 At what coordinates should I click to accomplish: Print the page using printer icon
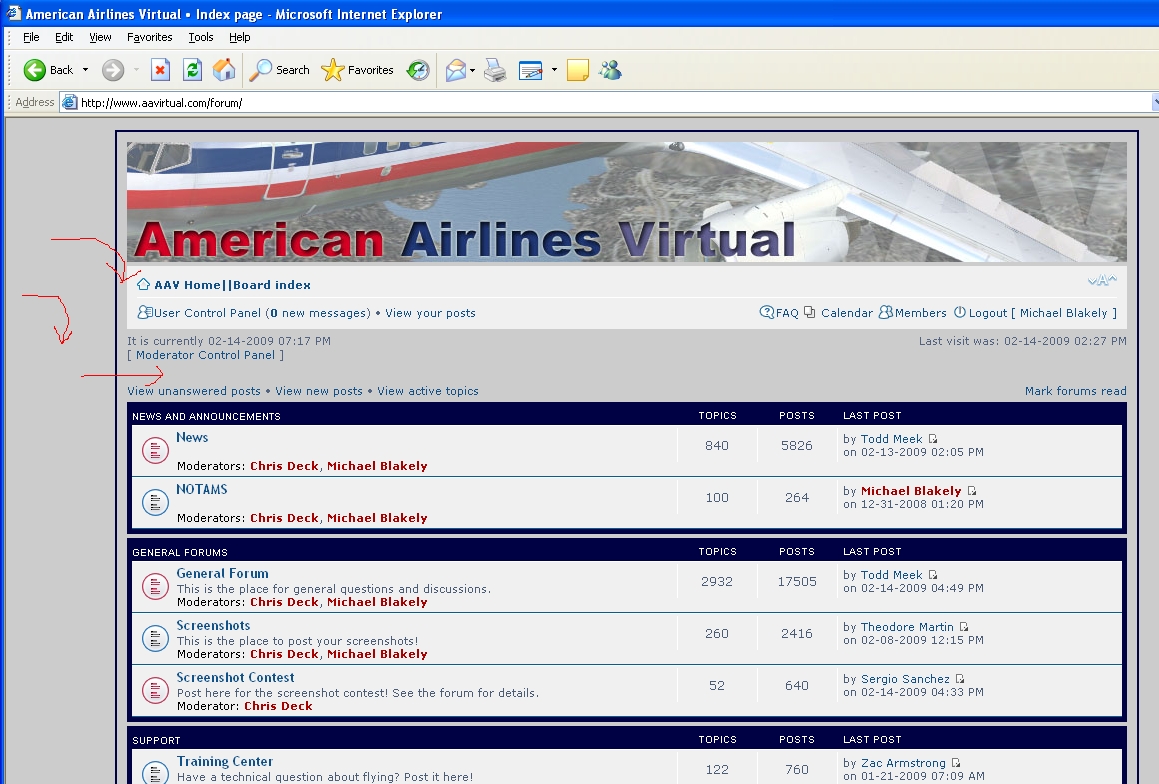click(495, 70)
